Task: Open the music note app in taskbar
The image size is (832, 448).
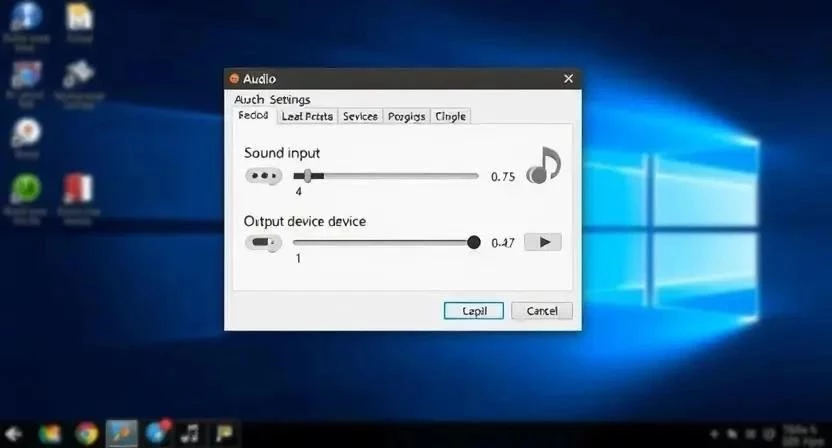Action: [188, 433]
